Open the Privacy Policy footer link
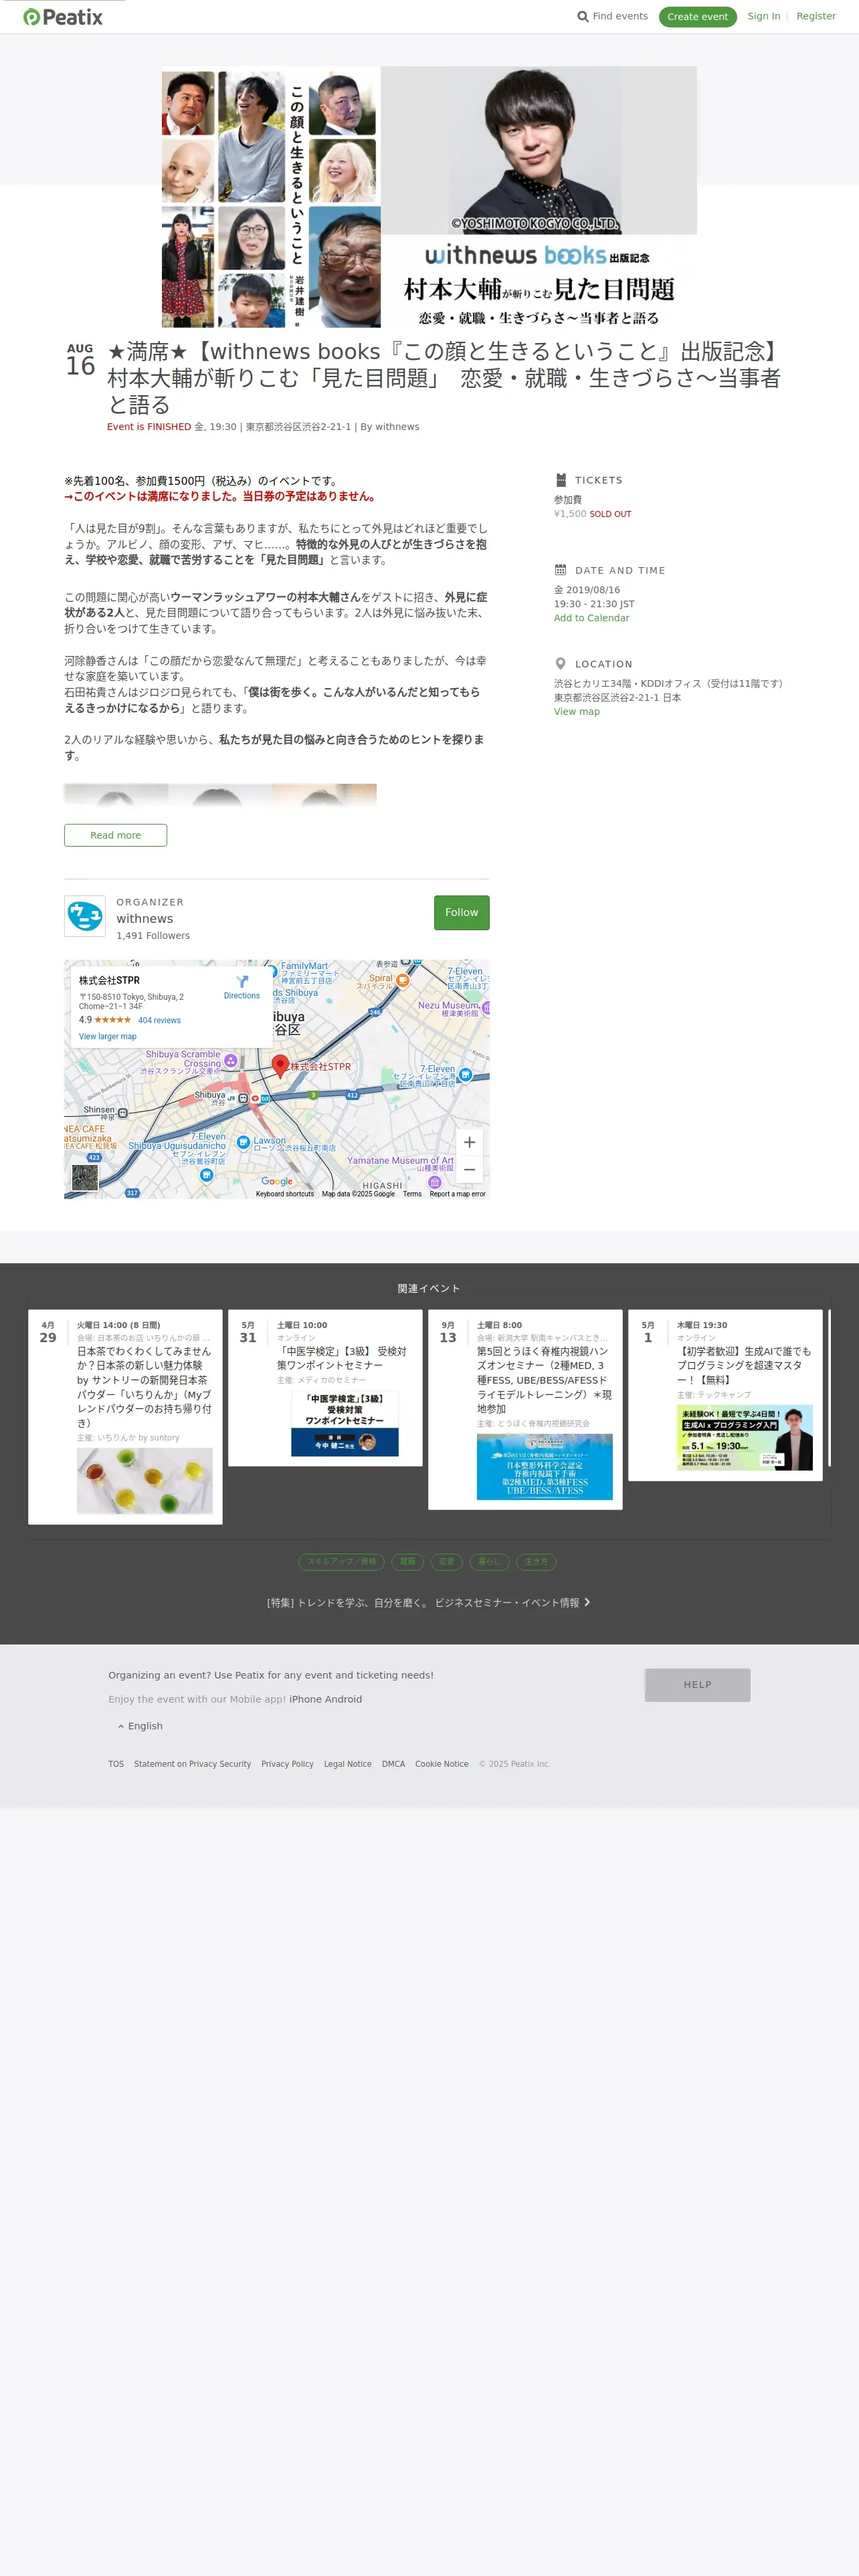The width and height of the screenshot is (859, 2576). 288,1764
